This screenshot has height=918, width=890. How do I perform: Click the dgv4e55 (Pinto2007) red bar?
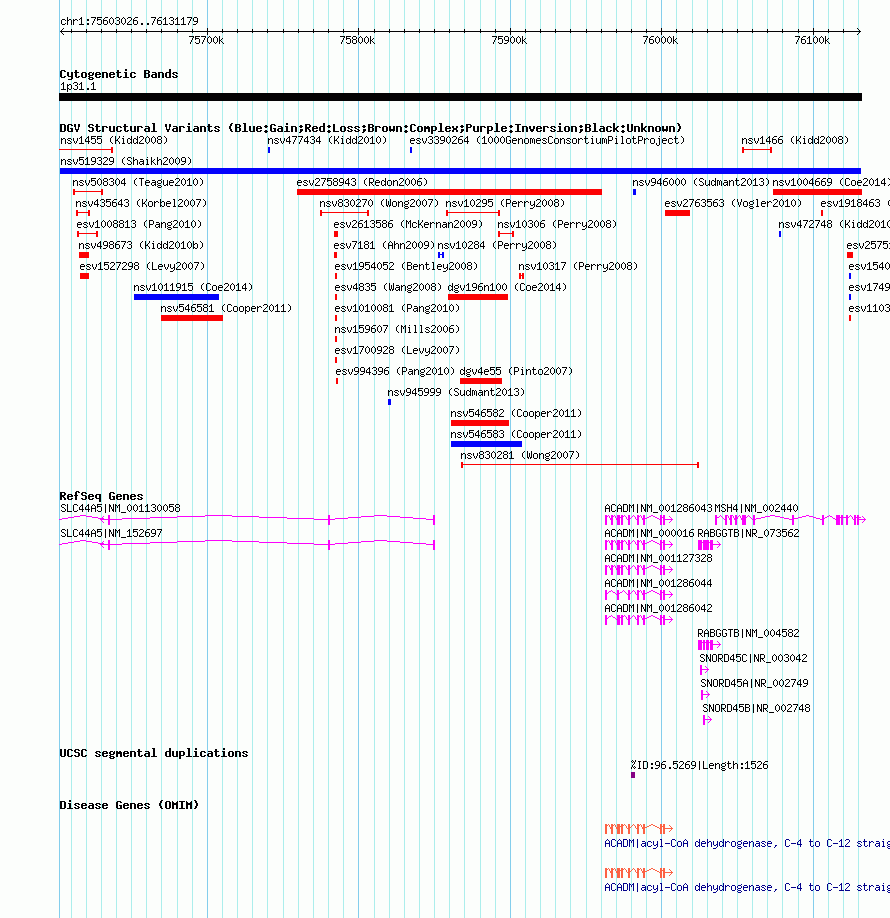(481, 382)
